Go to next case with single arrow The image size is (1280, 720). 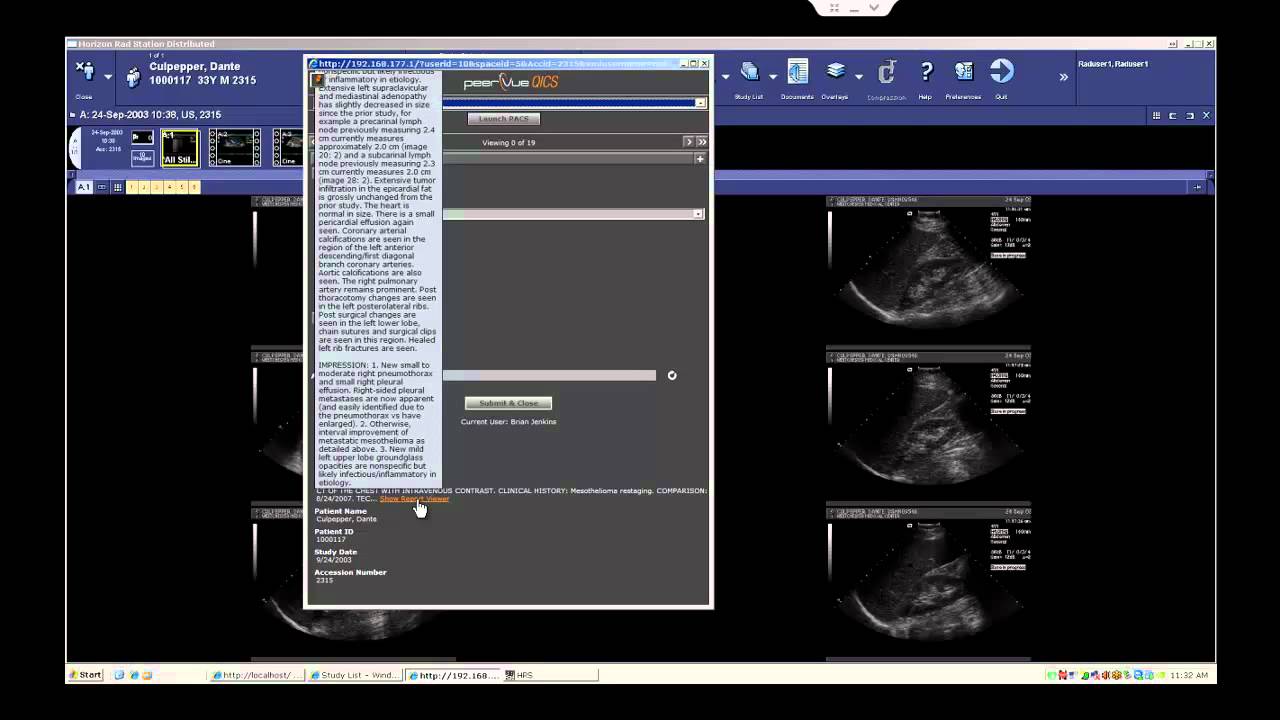coord(688,142)
